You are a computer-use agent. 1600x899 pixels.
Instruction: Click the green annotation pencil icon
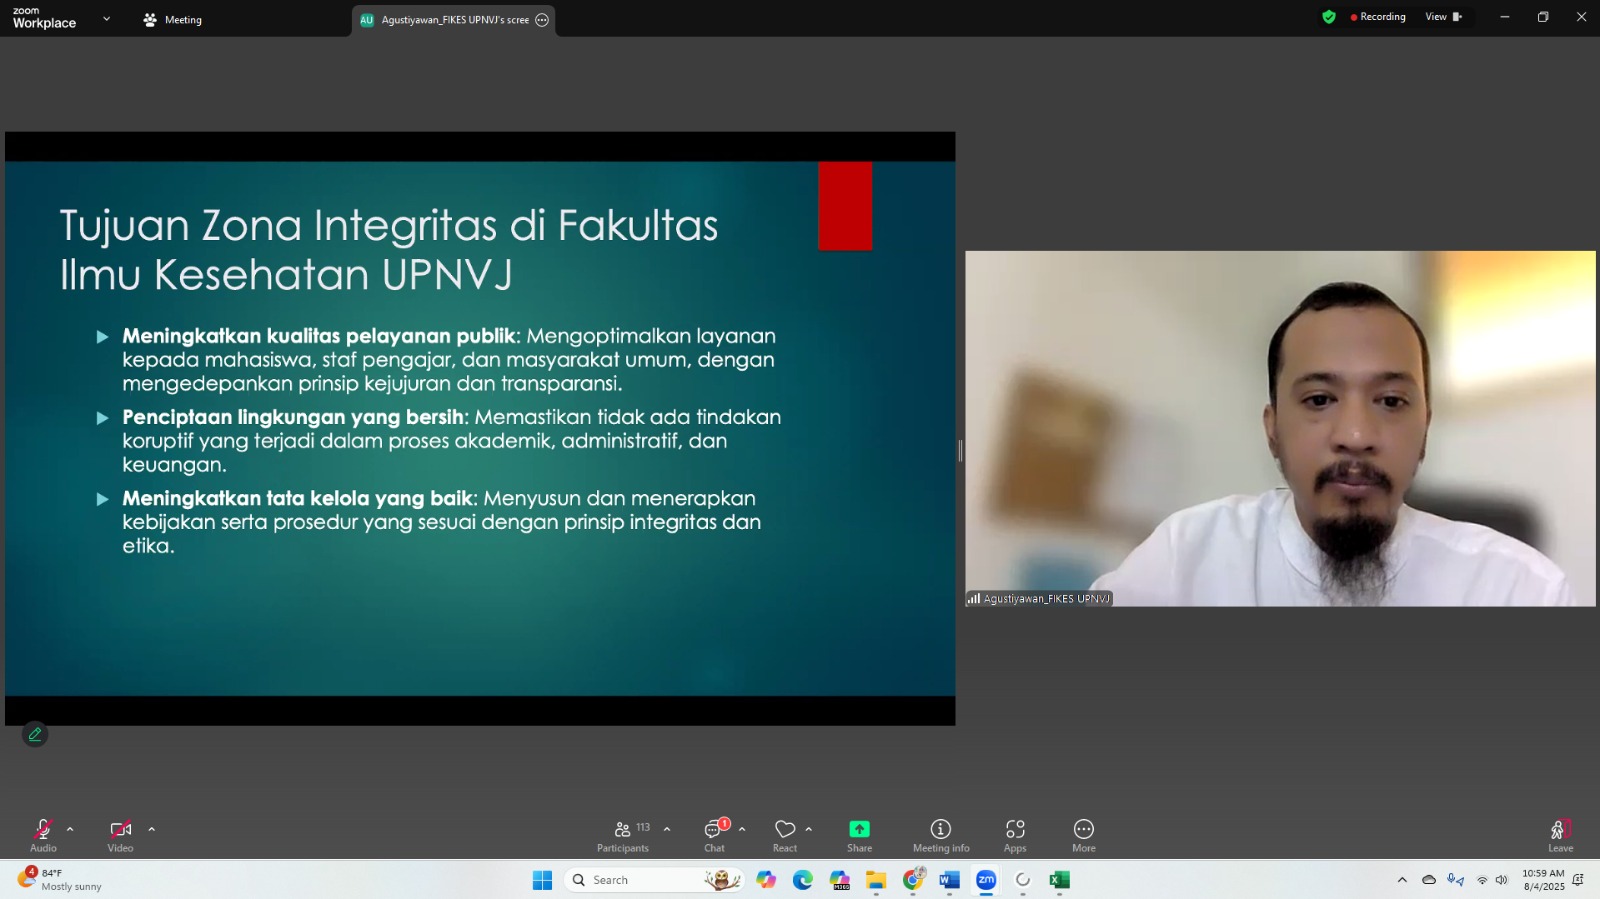pyautogui.click(x=35, y=734)
